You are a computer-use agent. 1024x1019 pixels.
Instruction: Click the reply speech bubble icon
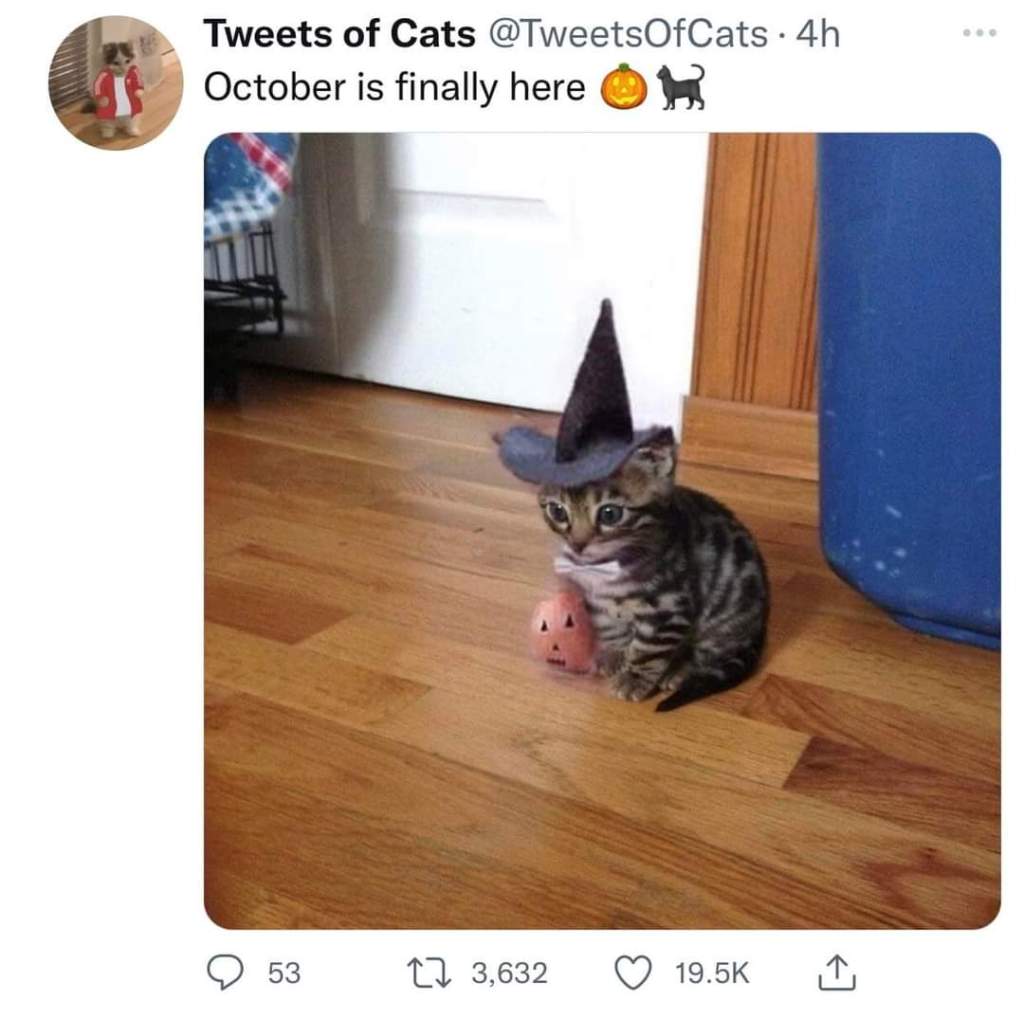(x=226, y=972)
